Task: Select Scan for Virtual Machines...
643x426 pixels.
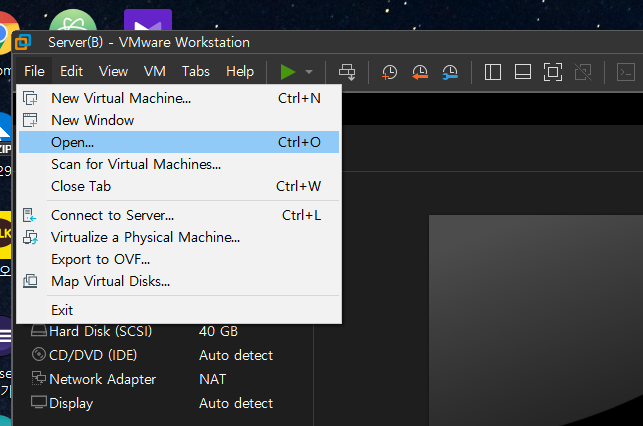Action: 179,164
